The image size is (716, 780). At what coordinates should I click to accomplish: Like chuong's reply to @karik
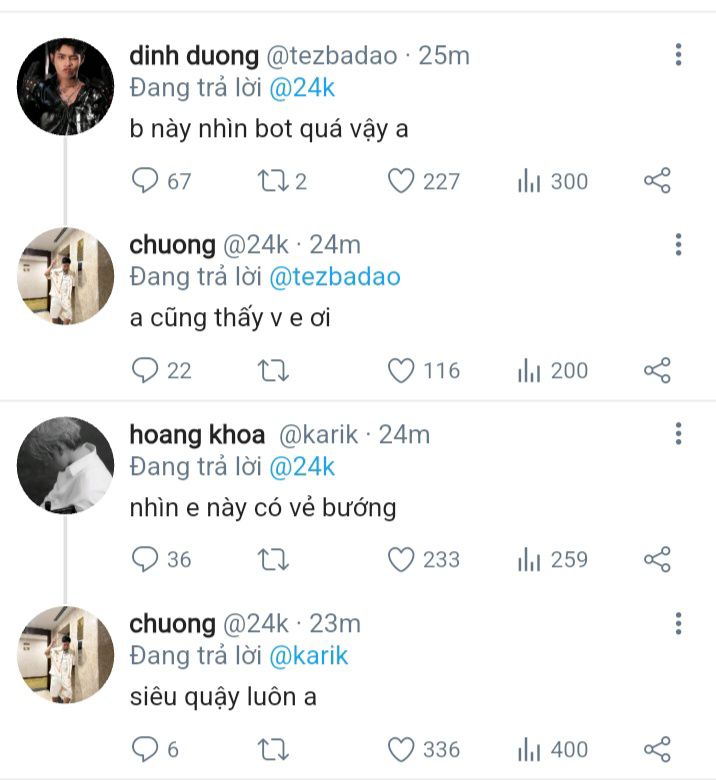click(401, 749)
